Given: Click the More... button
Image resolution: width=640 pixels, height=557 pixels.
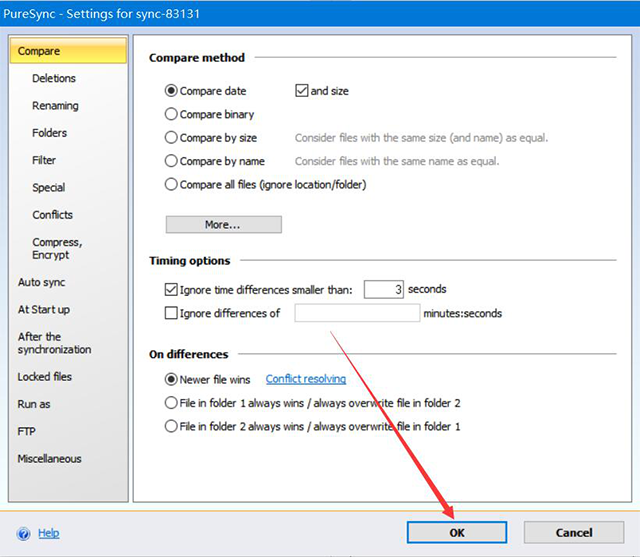Looking at the screenshot, I should click(x=223, y=224).
